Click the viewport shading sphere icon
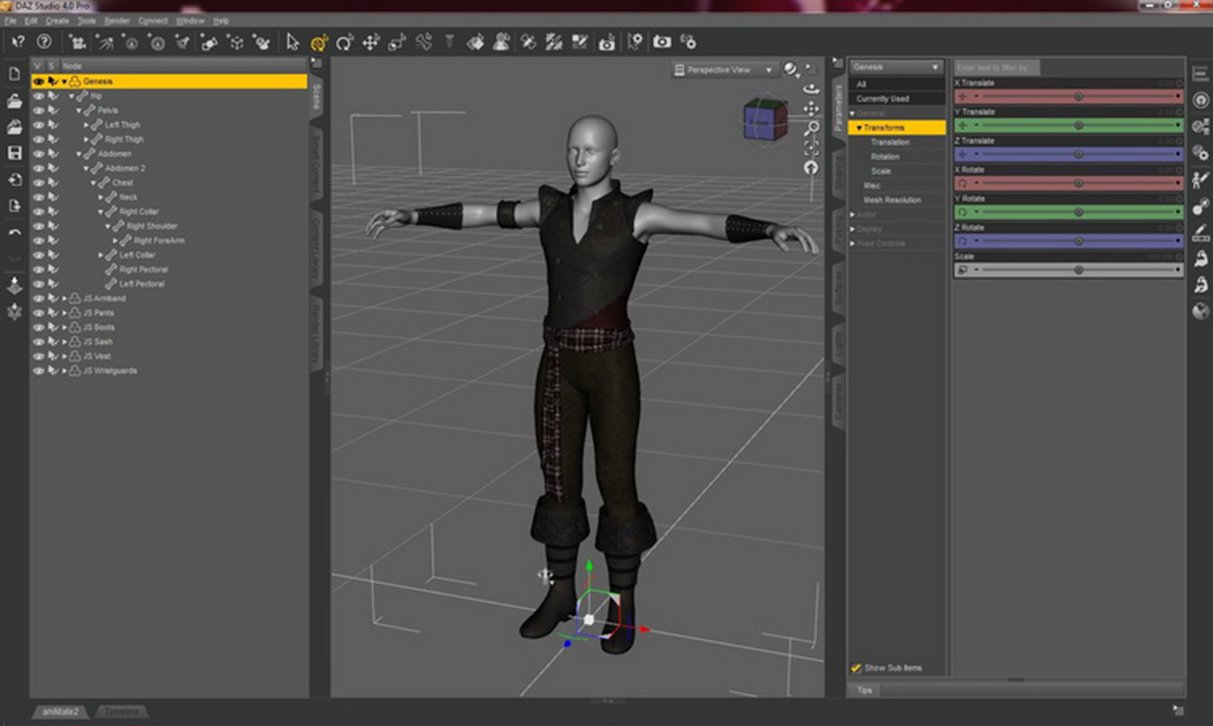Screen dimensions: 1213x726 coord(791,67)
